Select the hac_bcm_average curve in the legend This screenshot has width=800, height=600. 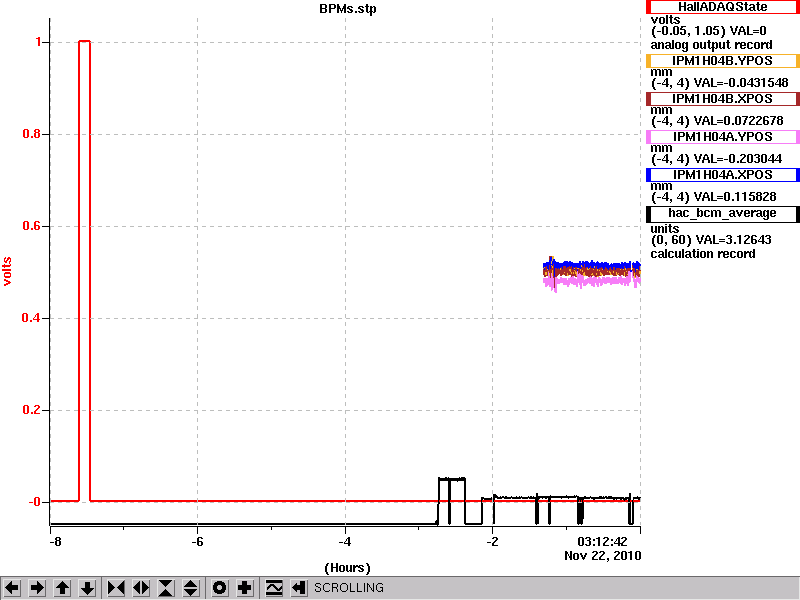point(722,214)
